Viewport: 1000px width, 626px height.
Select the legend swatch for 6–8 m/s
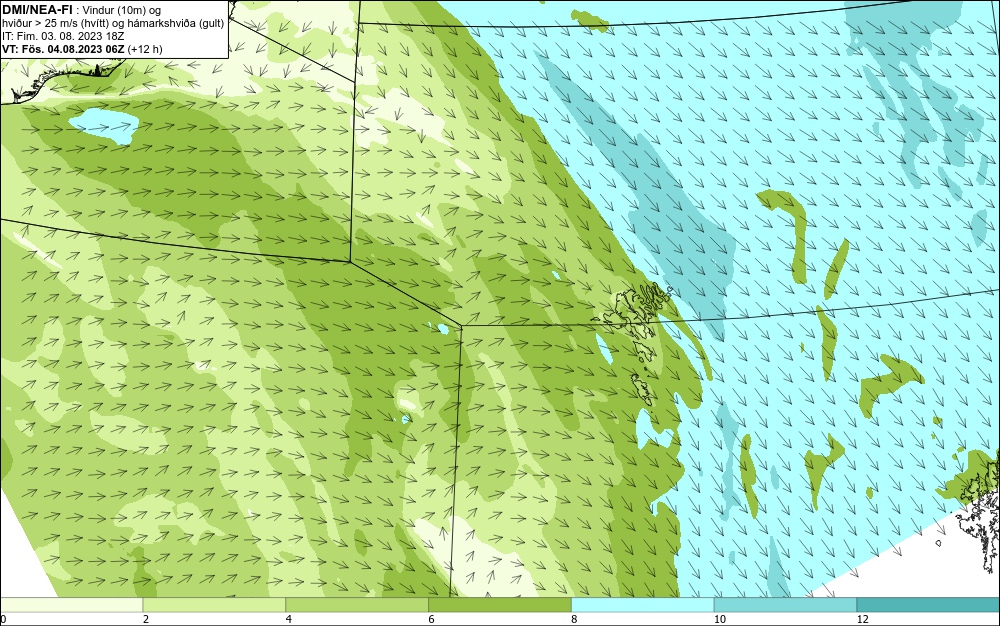tap(500, 605)
